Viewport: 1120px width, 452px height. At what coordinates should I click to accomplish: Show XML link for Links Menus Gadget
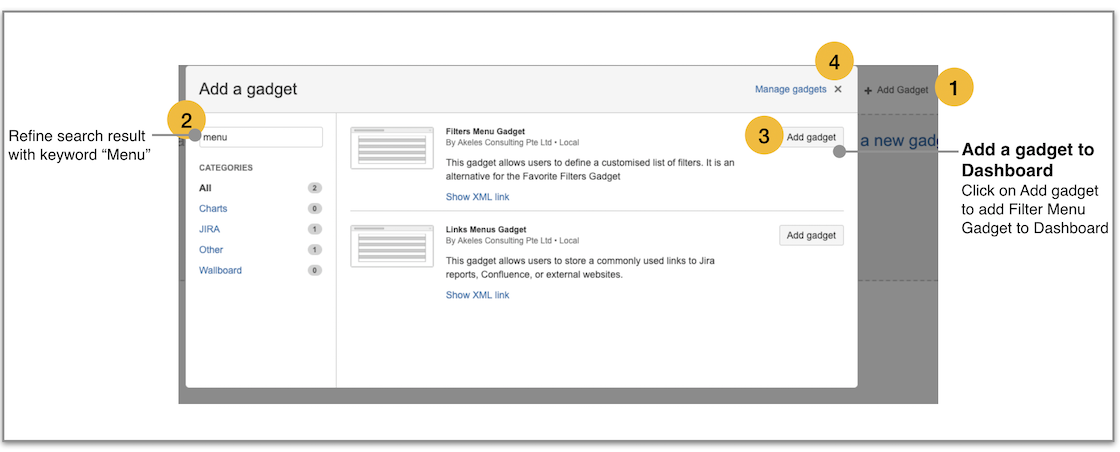pyautogui.click(x=477, y=295)
